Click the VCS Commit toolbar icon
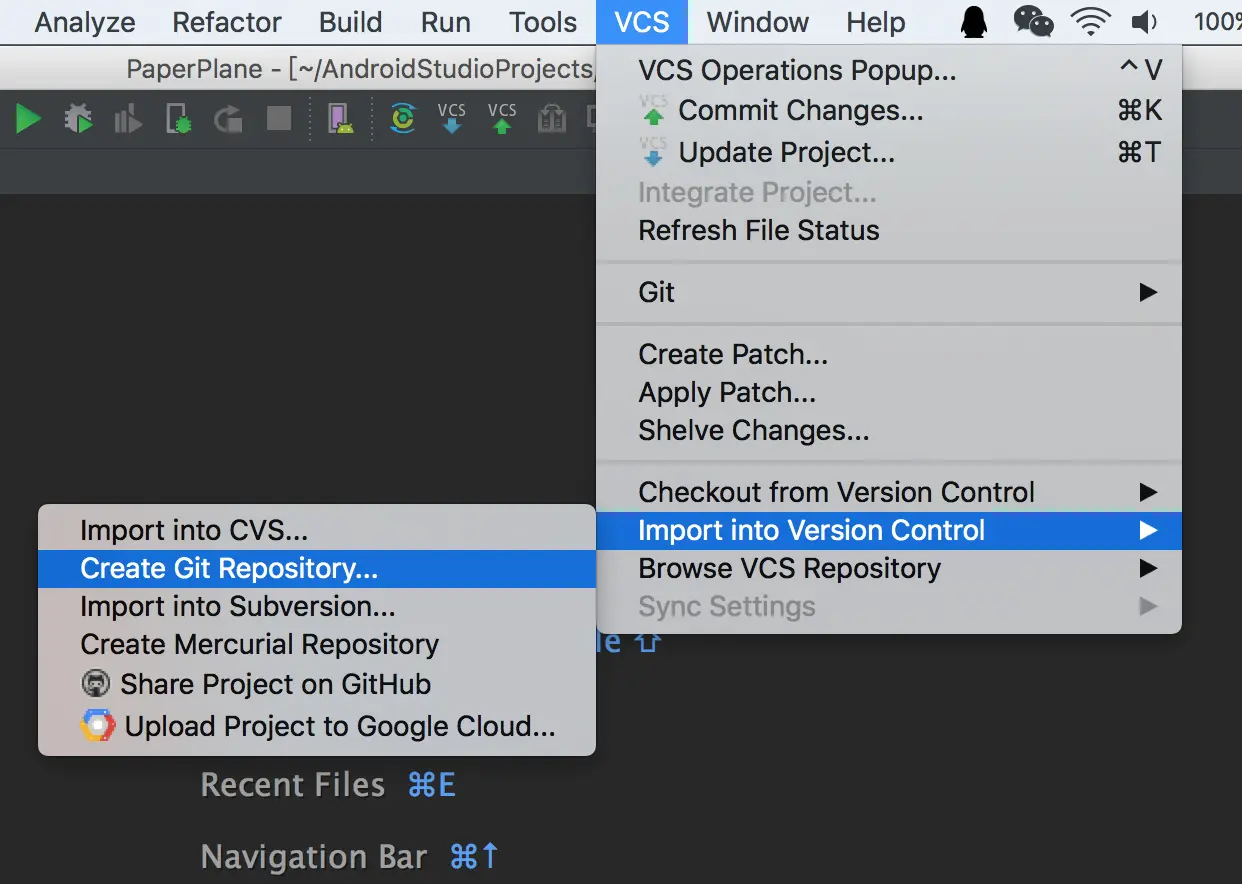The width and height of the screenshot is (1242, 884). point(502,119)
